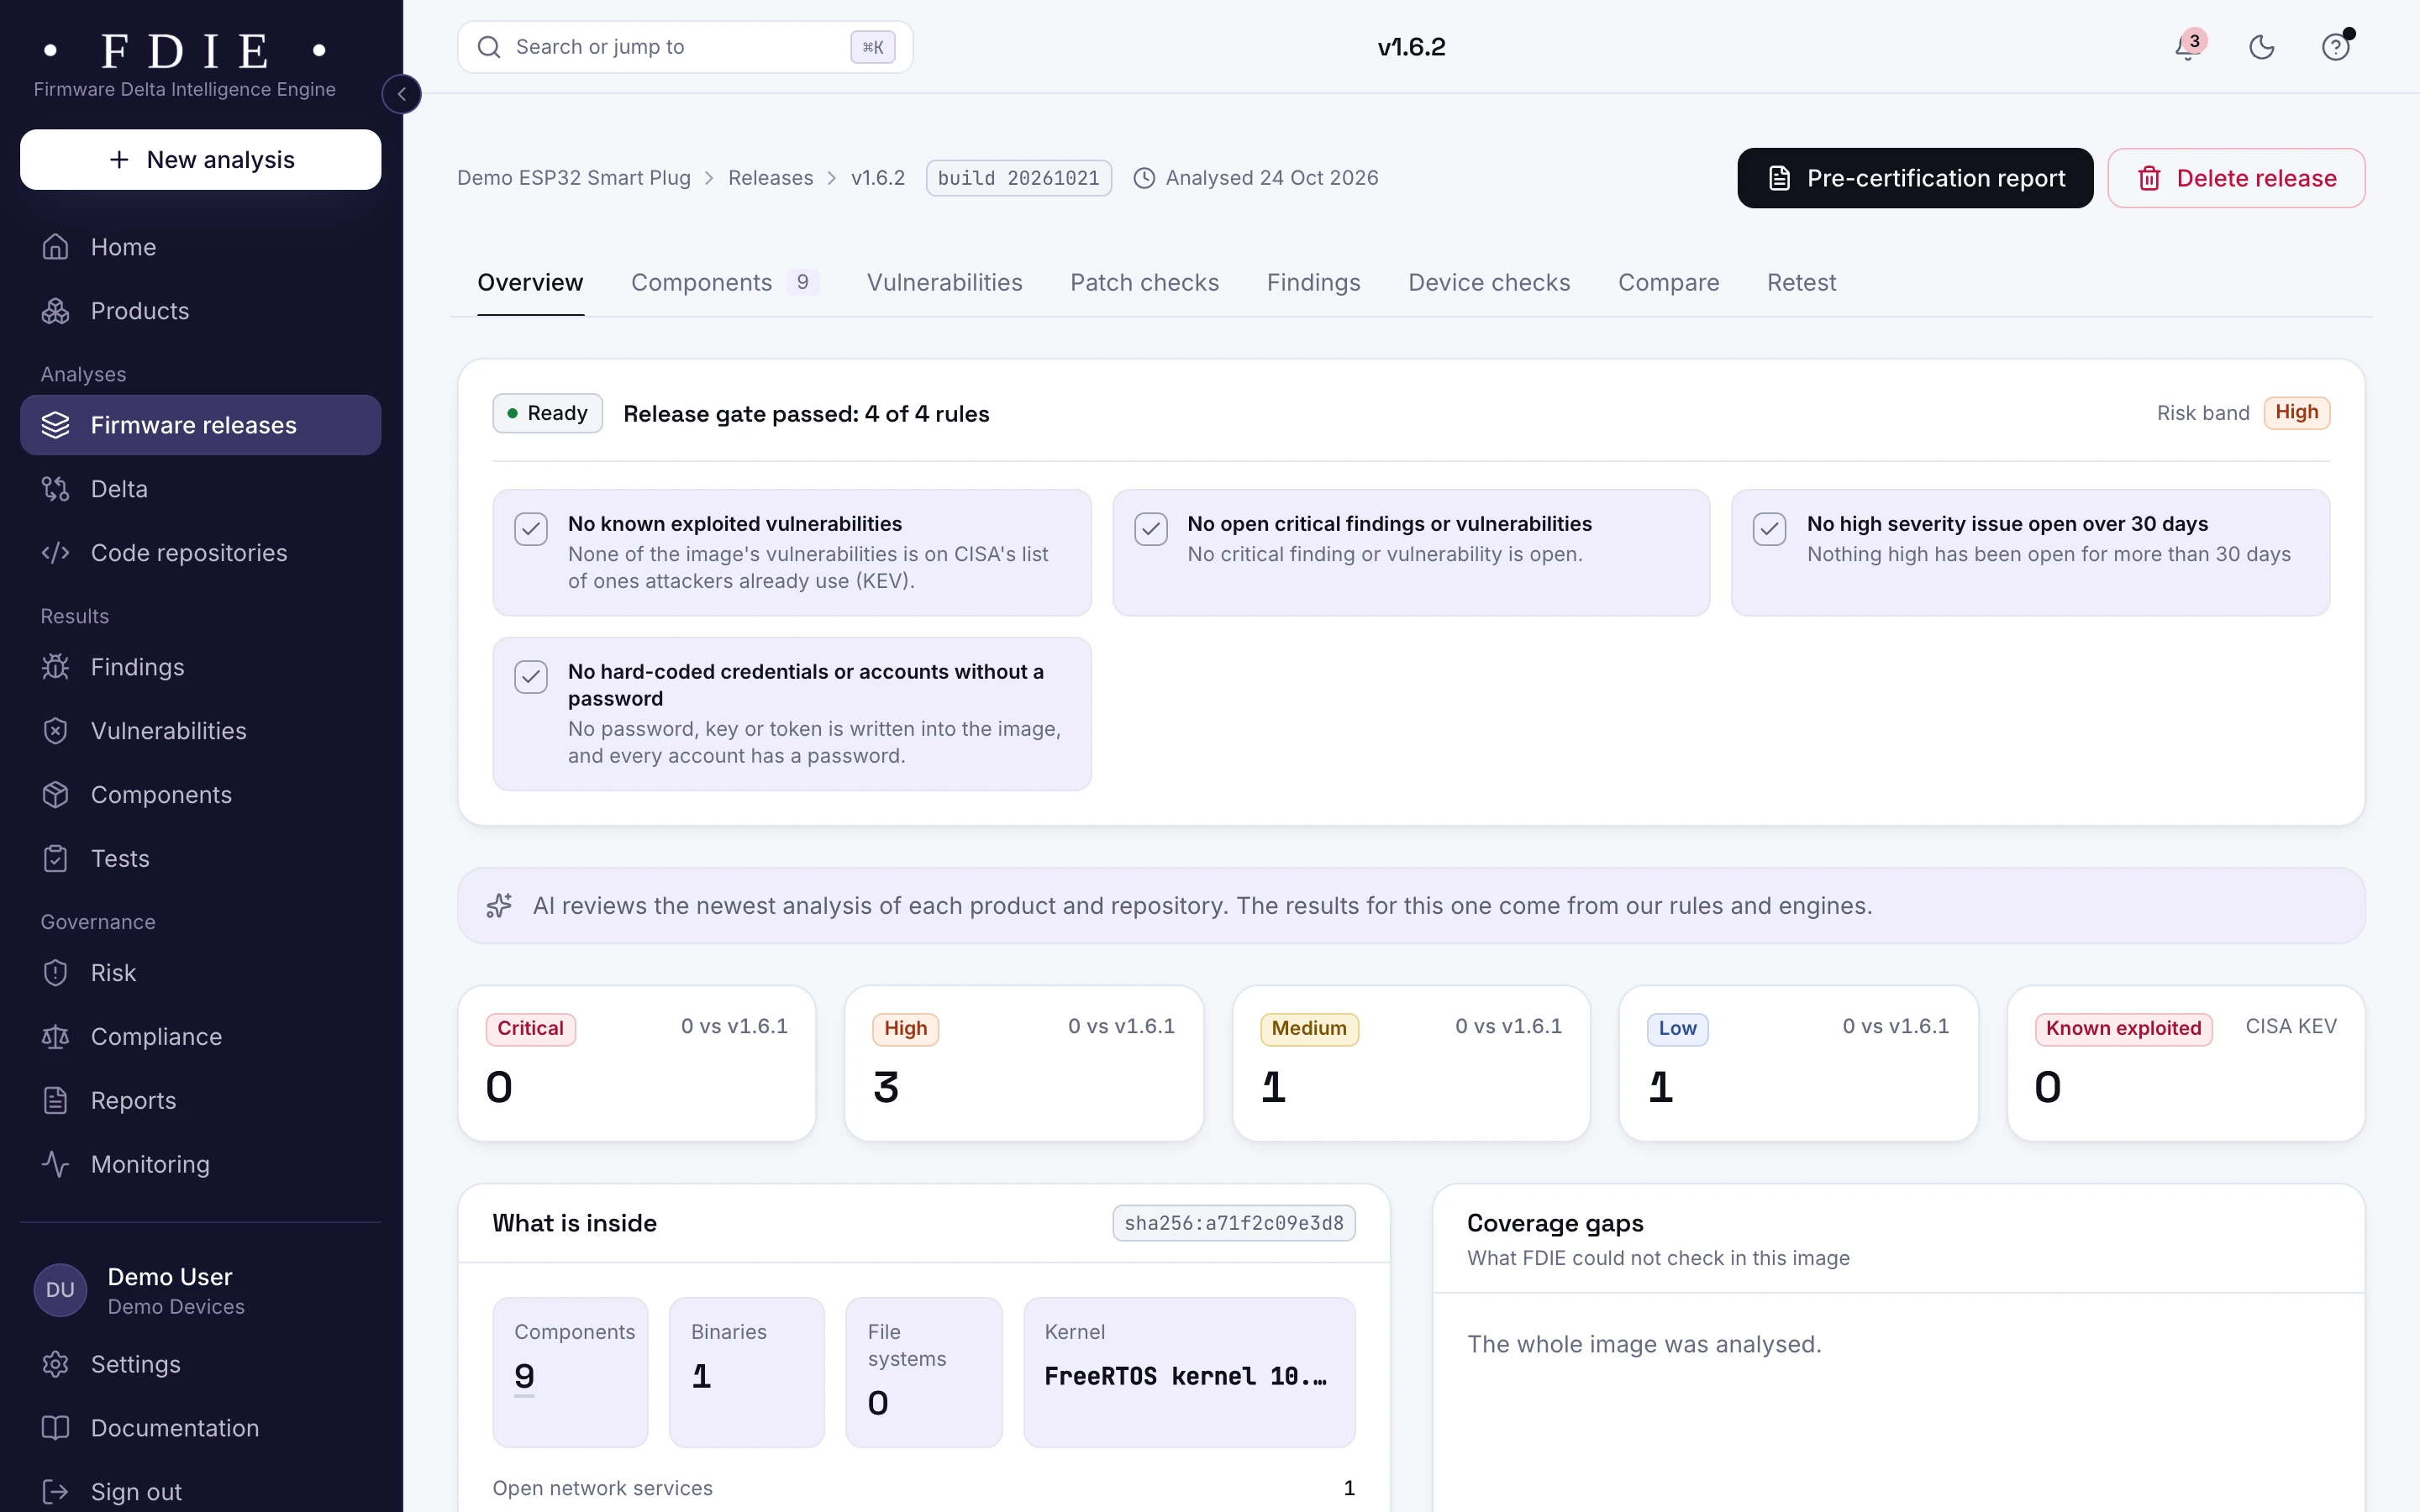Screen dimensions: 2420x1512
Task: Open the Pre-certification report
Action: coord(1915,178)
